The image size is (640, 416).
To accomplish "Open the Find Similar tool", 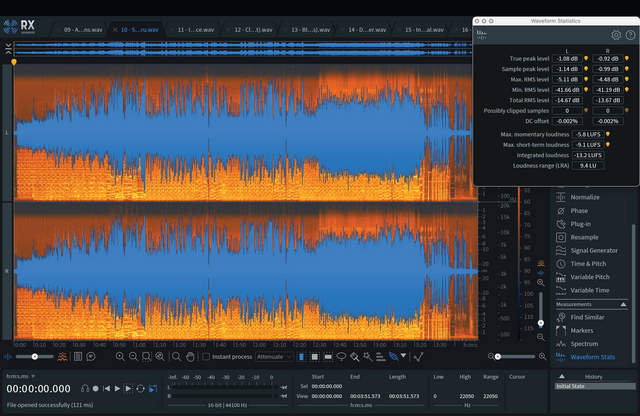I will click(588, 316).
